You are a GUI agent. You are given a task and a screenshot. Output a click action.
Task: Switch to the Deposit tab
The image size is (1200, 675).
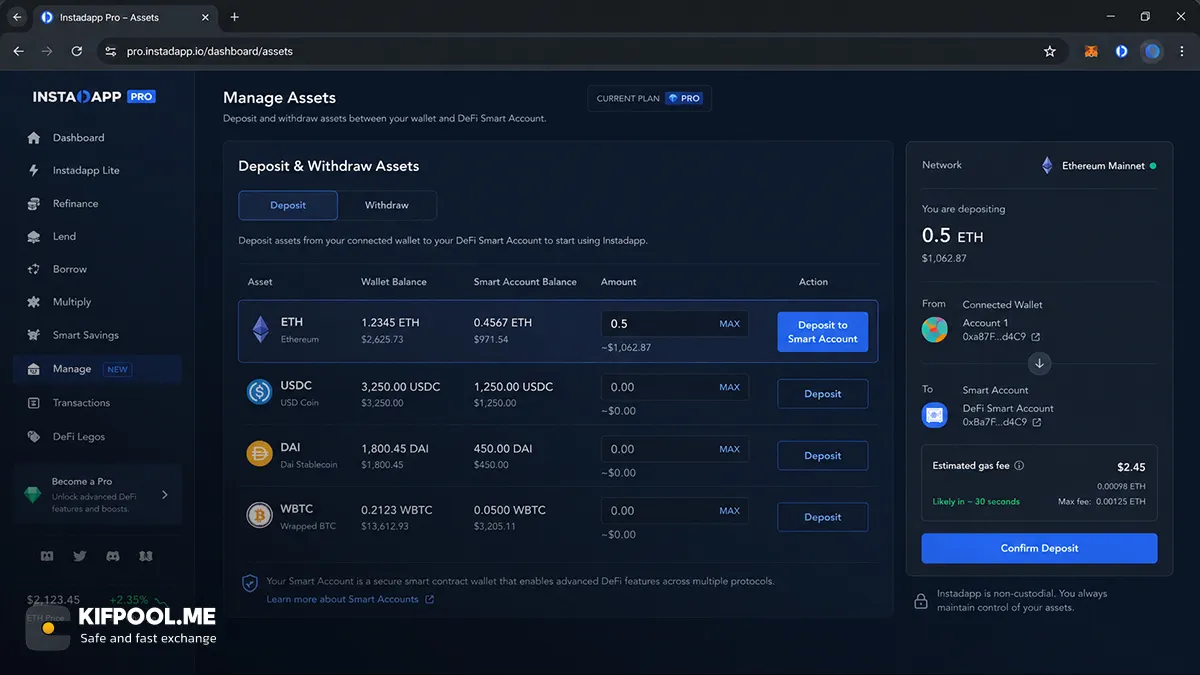tap(288, 205)
